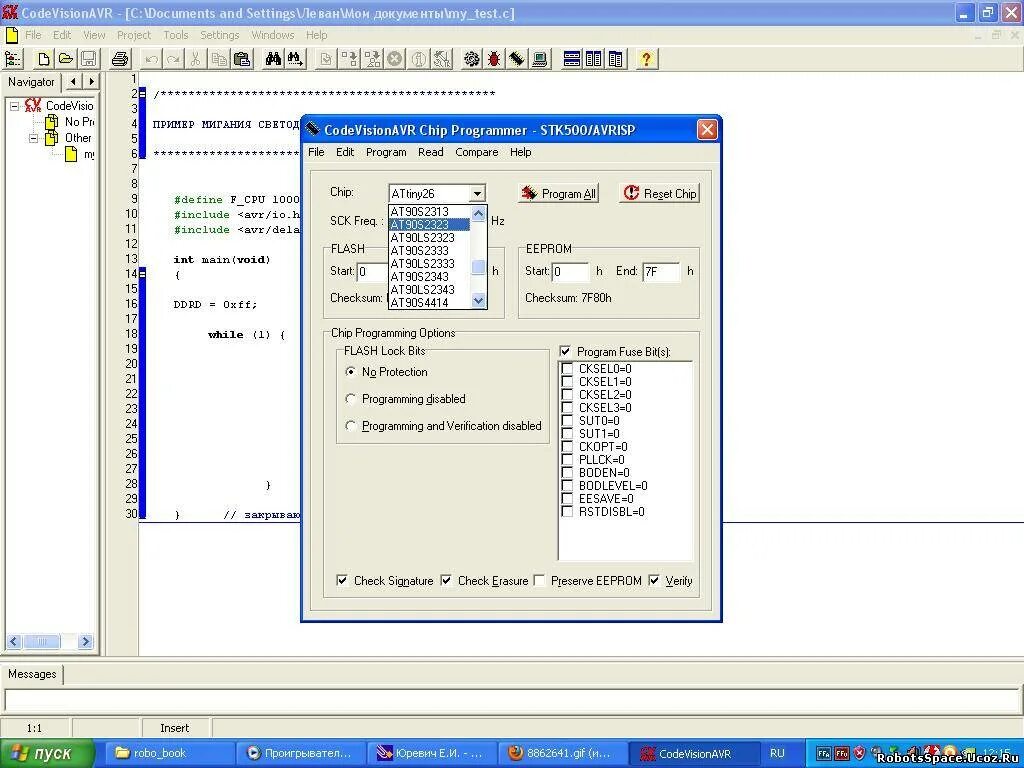
Task: Click the CodeWizardAVR gear icon
Action: pyautogui.click(x=472, y=59)
